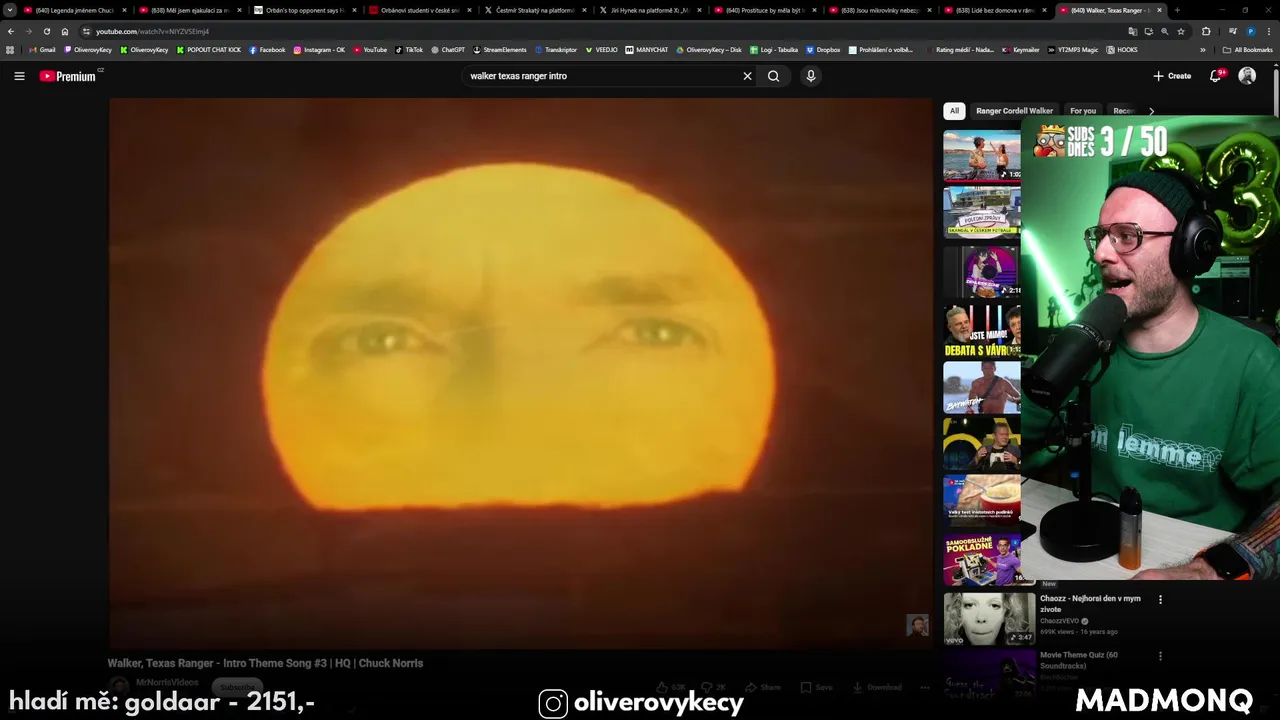The width and height of the screenshot is (1280, 720).
Task: Open the MrNorrisVideos channel link
Action: [167, 683]
